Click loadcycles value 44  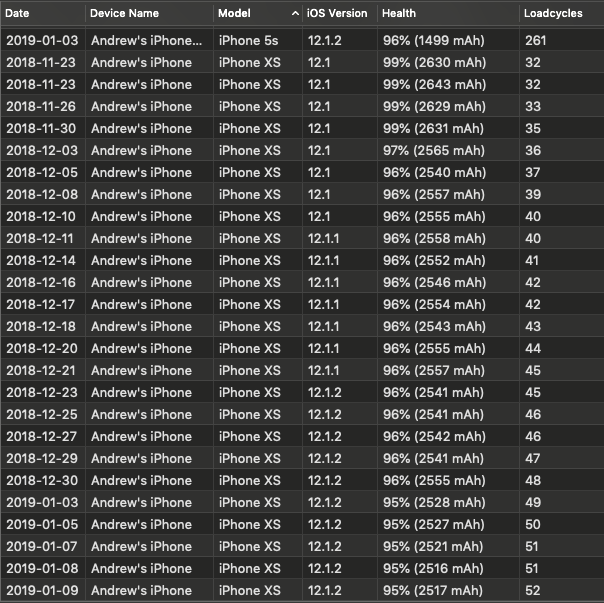(x=533, y=348)
